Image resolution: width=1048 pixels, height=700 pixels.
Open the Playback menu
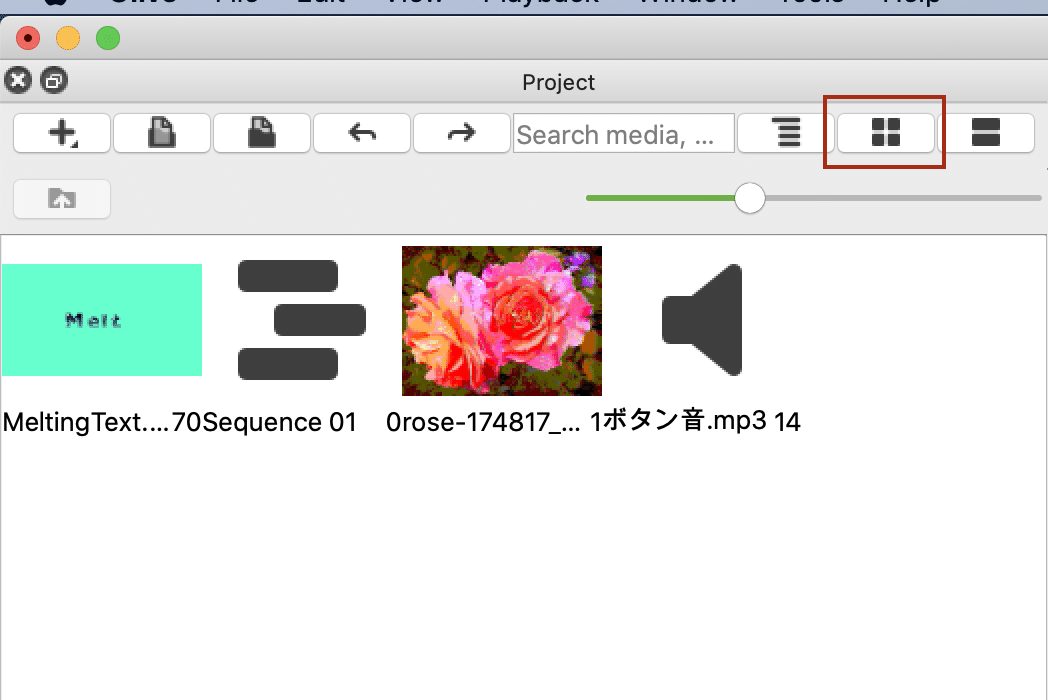click(541, 2)
